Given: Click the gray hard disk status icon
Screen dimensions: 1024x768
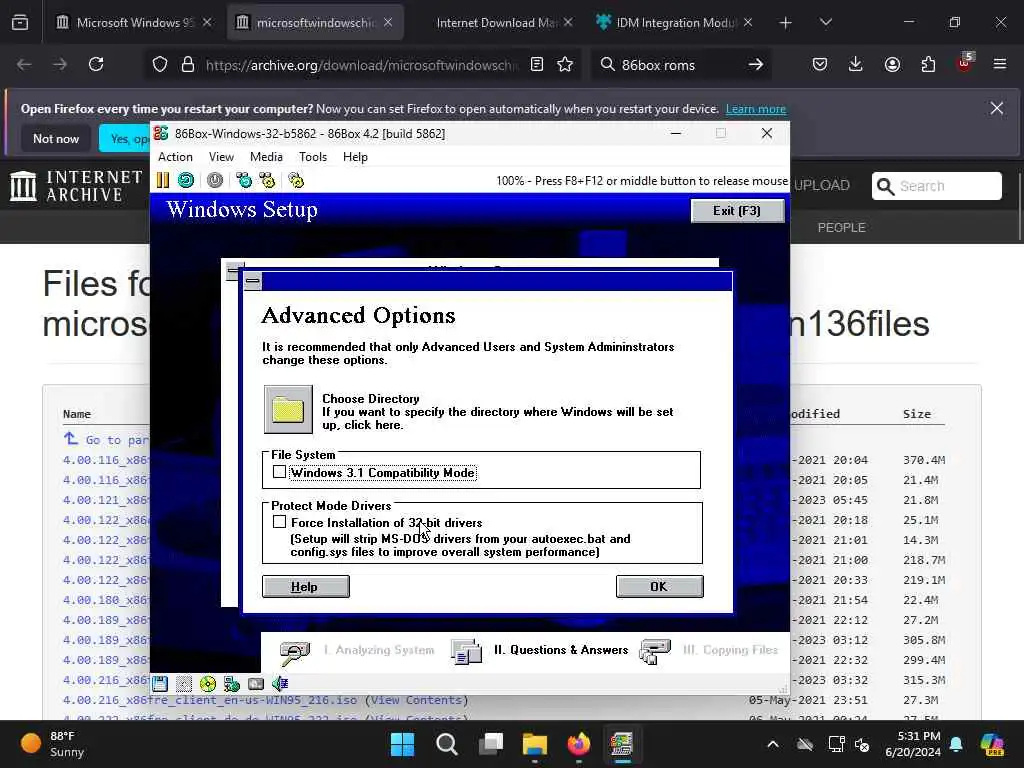Looking at the screenshot, I should tap(256, 684).
